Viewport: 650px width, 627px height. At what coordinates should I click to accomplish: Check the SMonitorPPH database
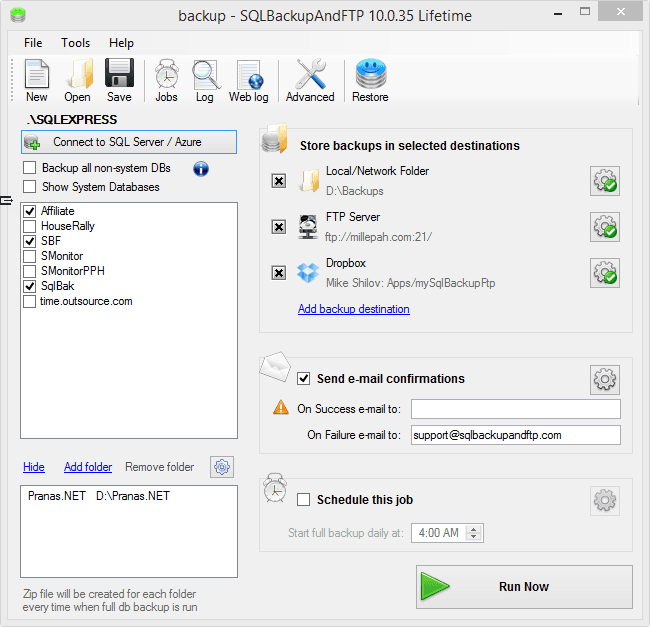tap(29, 271)
